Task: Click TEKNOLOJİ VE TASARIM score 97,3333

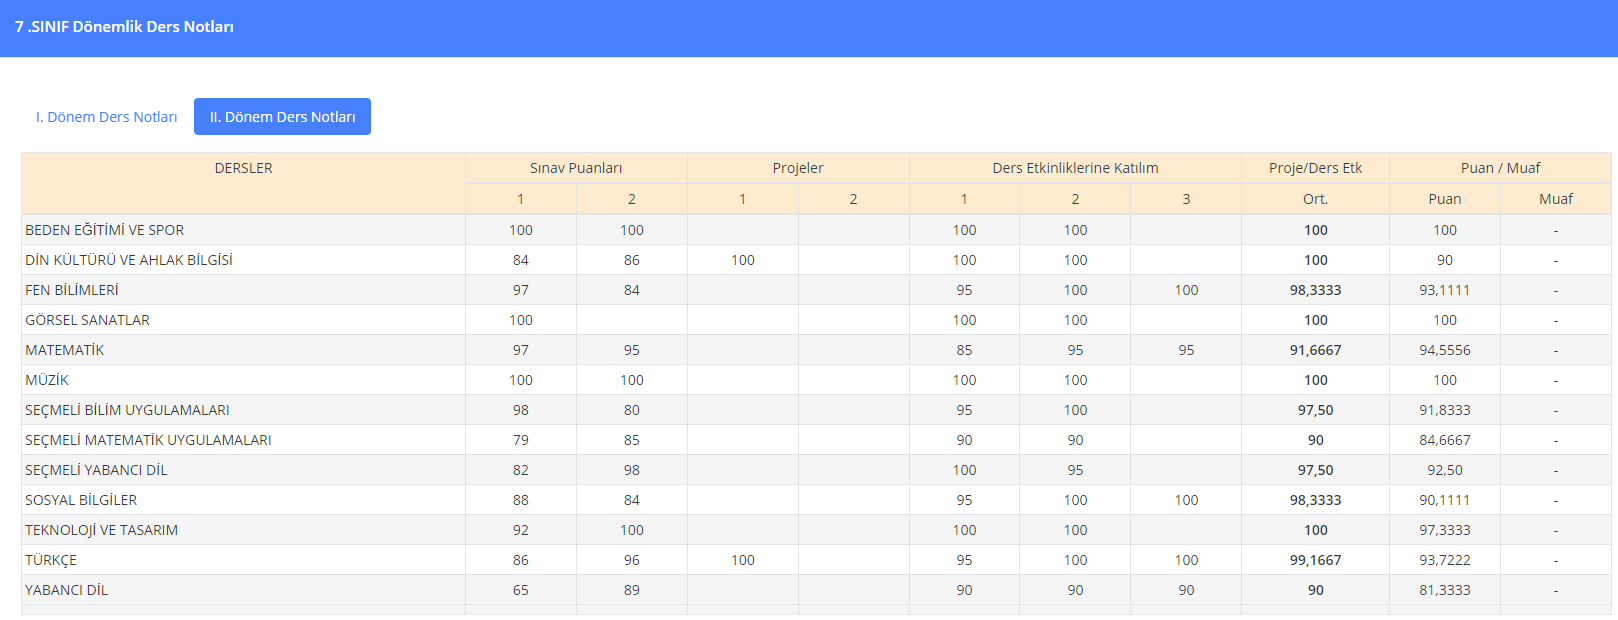Action: tap(1445, 530)
